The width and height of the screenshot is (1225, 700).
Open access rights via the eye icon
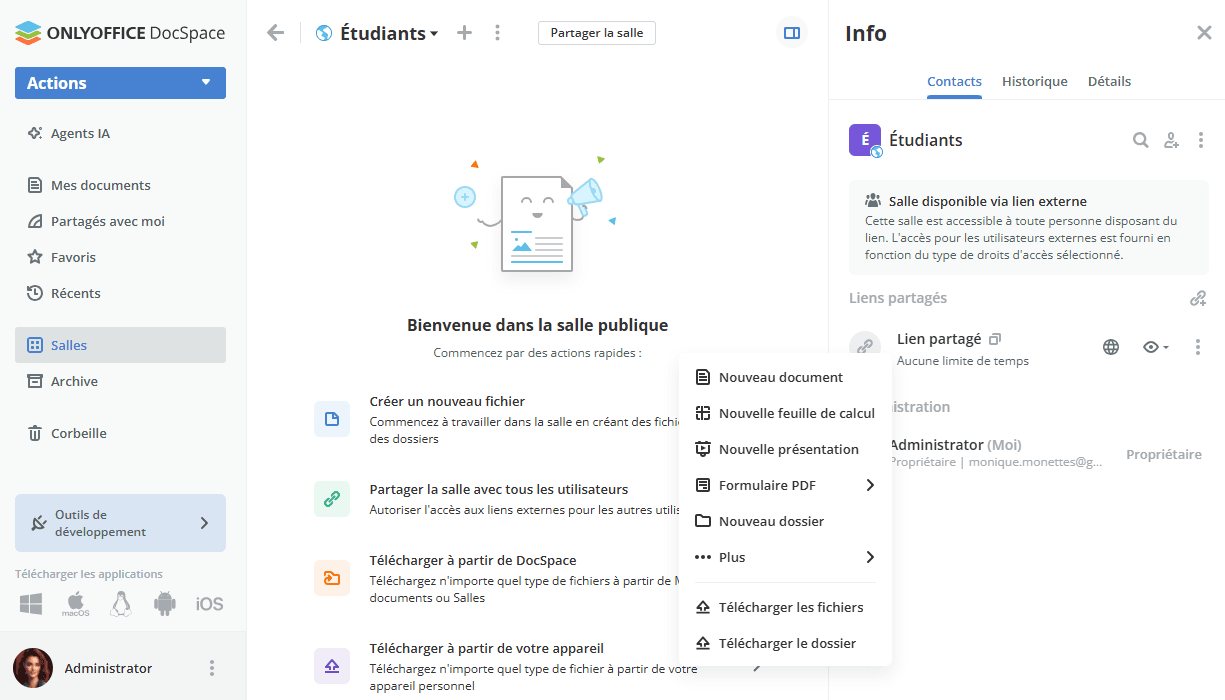(x=1154, y=346)
